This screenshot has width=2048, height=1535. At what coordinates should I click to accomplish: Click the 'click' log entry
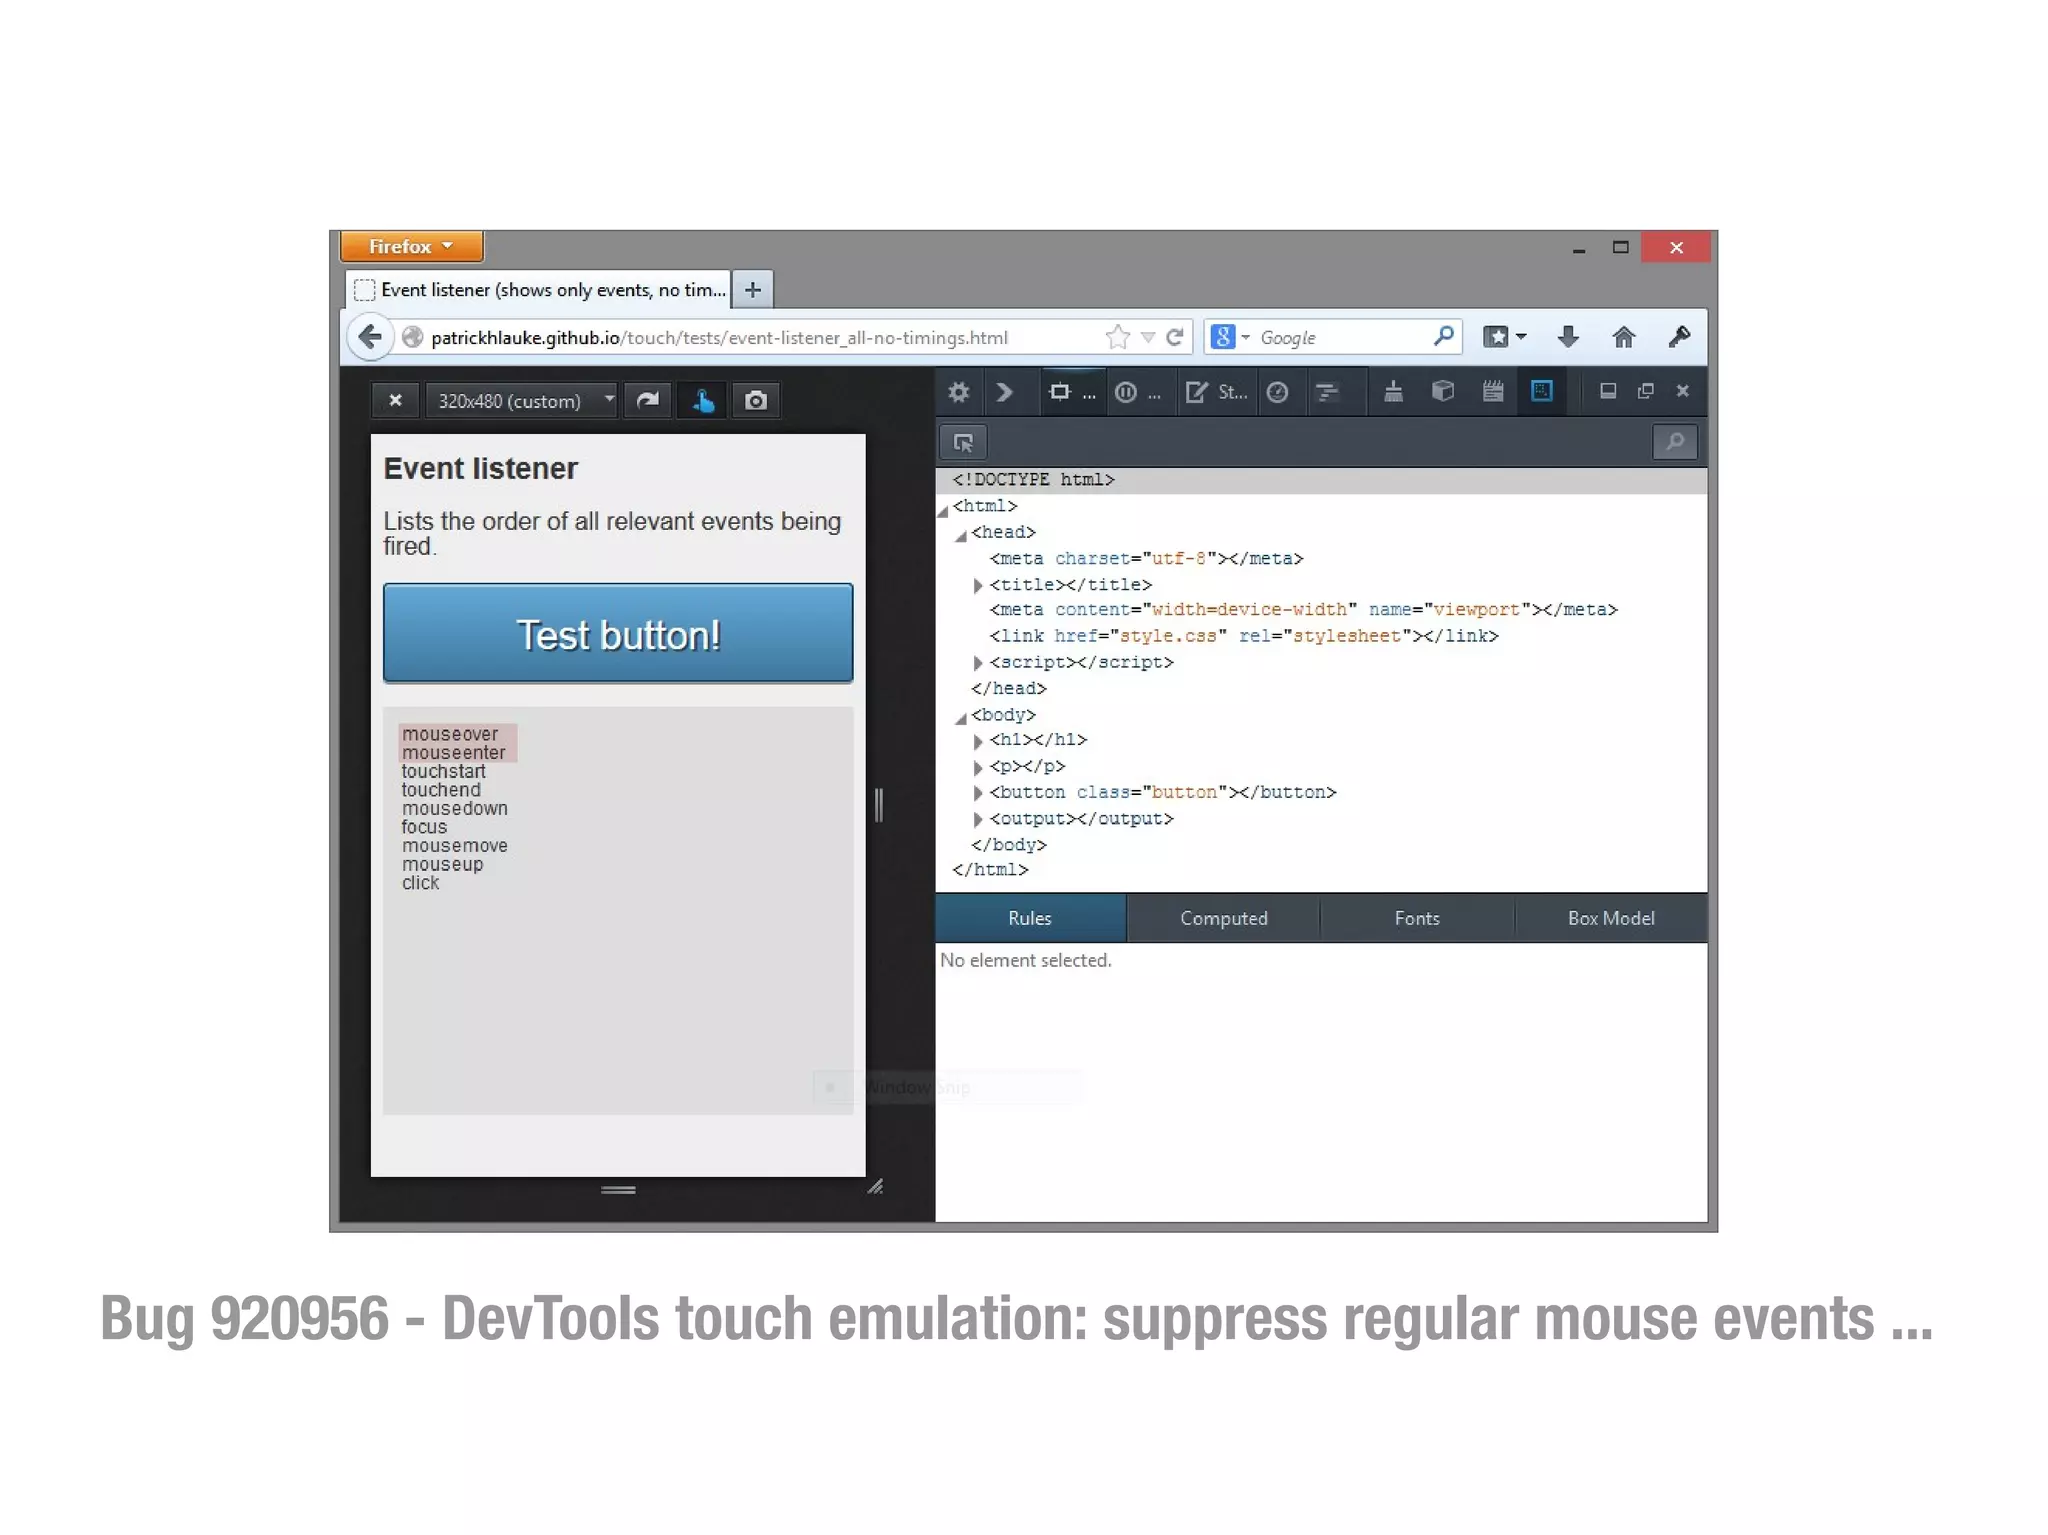tap(421, 883)
